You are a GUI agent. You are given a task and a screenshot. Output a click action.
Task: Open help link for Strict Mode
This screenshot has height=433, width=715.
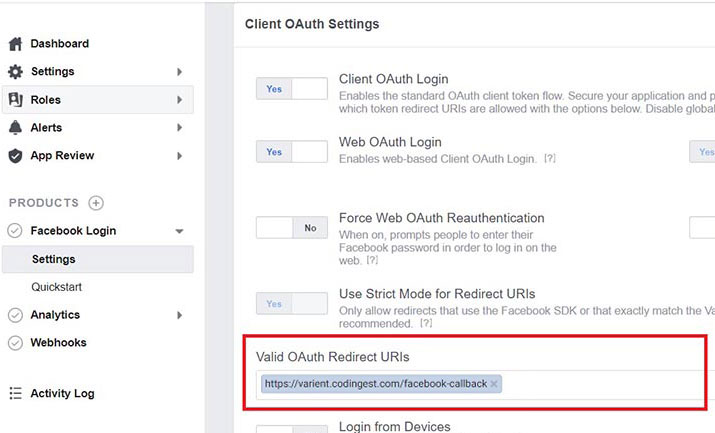click(425, 324)
